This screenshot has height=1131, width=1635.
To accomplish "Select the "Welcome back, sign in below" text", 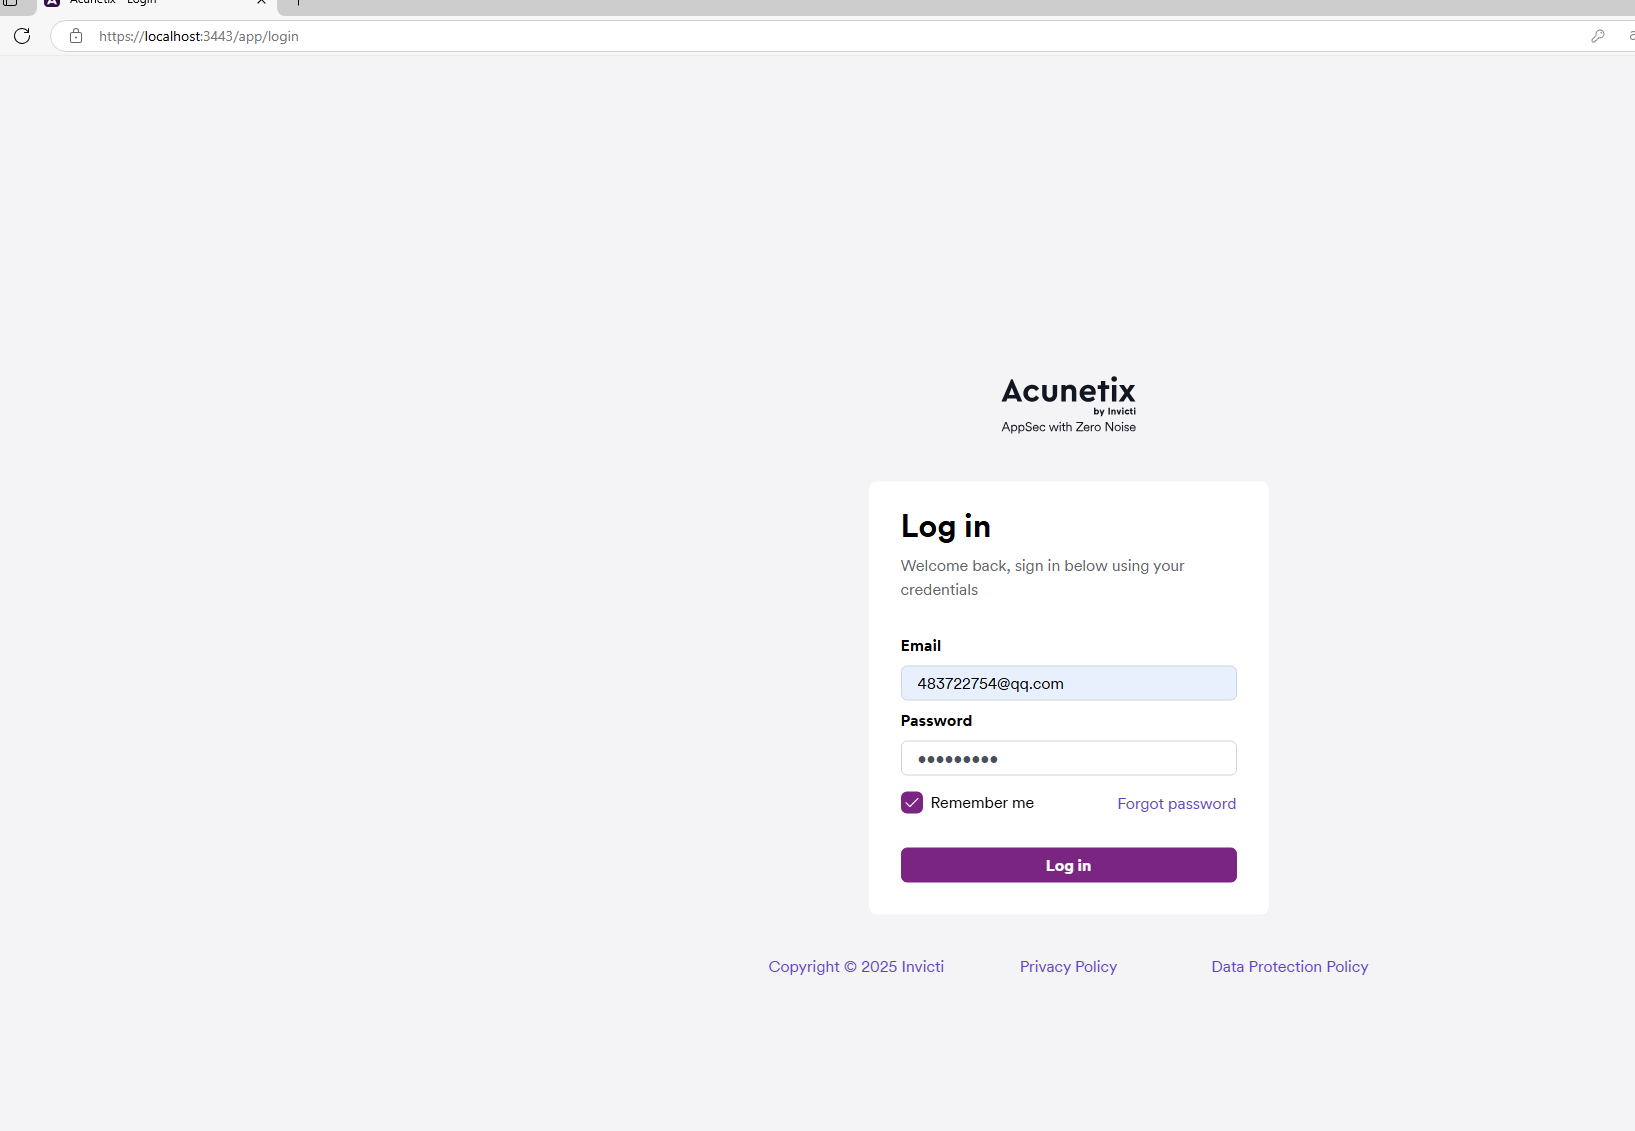I will click(x=1042, y=578).
